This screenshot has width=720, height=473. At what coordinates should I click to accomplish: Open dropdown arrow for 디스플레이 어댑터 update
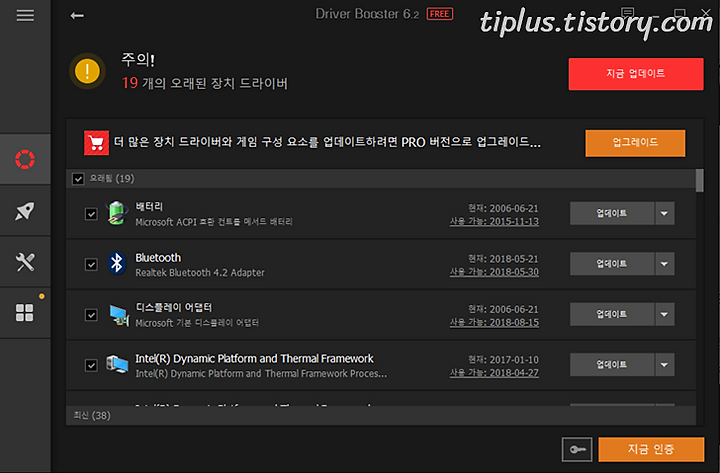pos(664,314)
